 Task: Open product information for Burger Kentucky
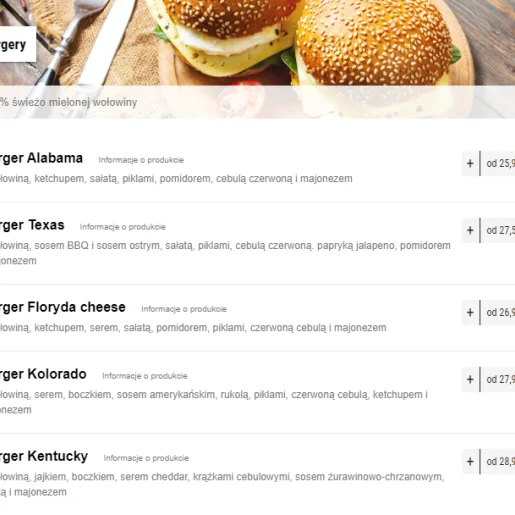pyautogui.click(x=146, y=458)
